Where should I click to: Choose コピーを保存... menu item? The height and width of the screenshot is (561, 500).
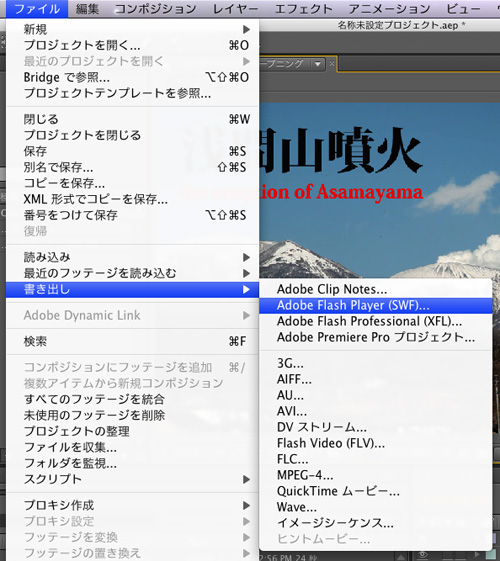[132, 183]
